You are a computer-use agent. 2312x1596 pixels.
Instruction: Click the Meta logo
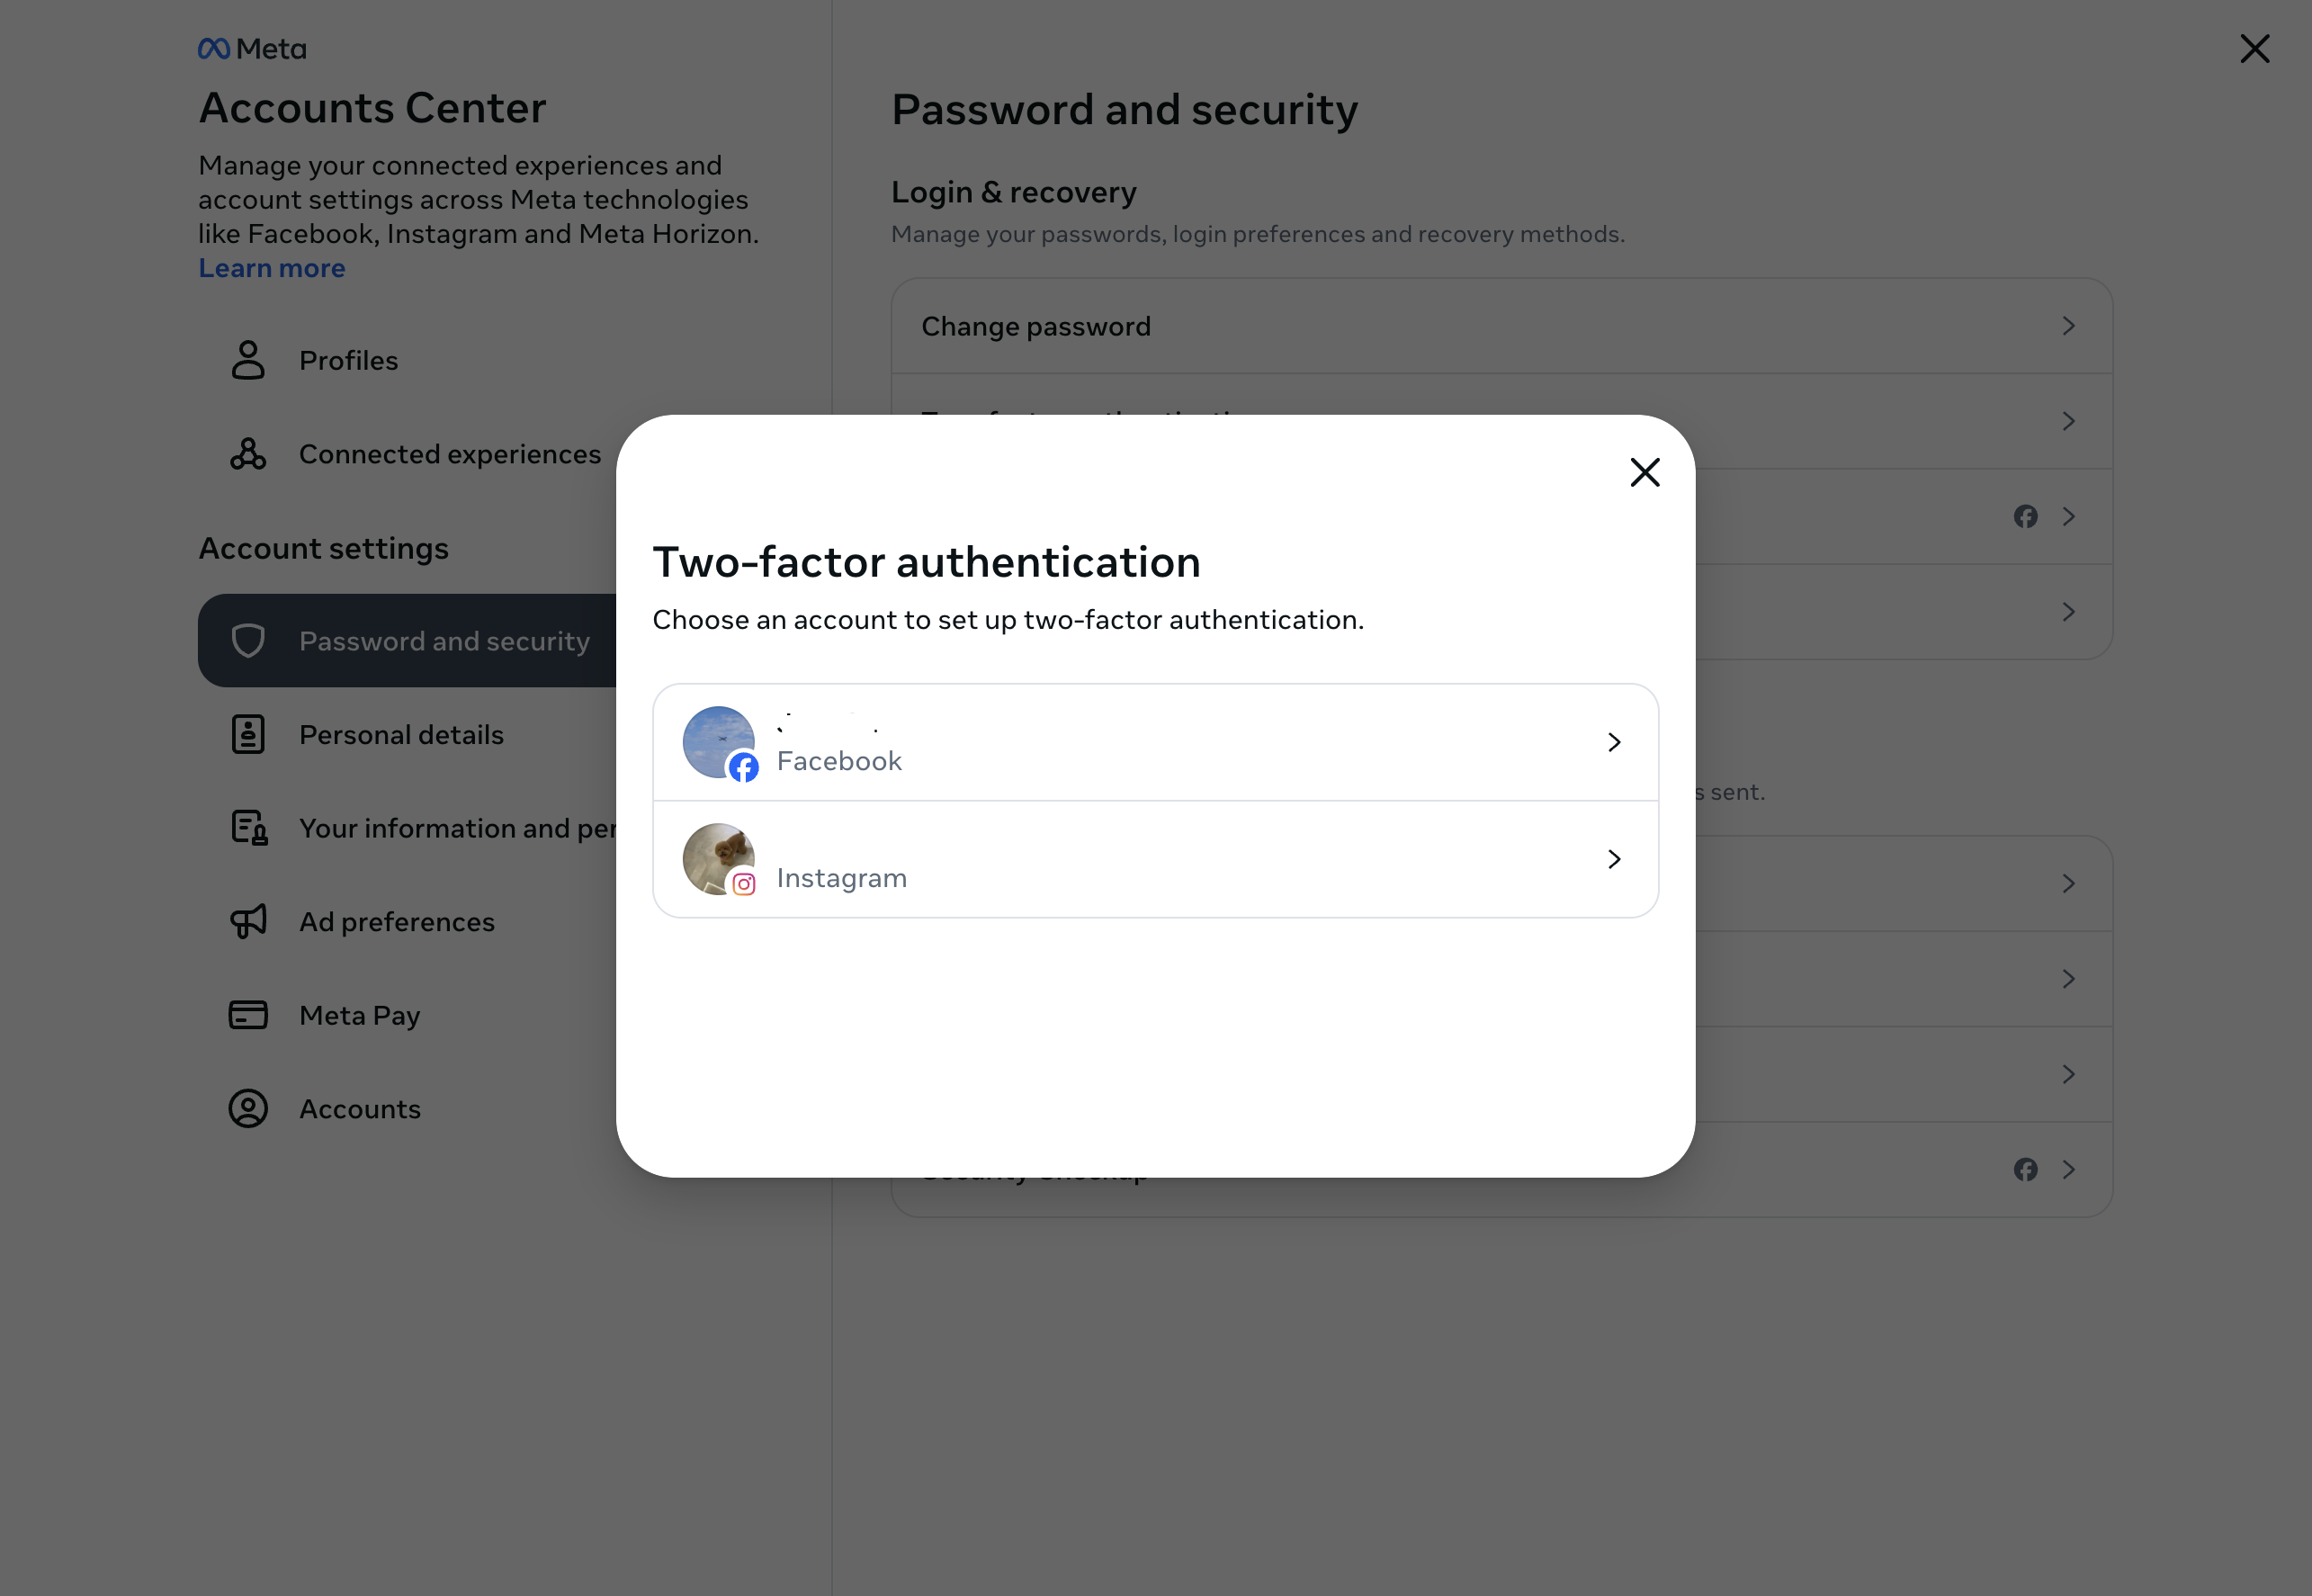pyautogui.click(x=252, y=48)
